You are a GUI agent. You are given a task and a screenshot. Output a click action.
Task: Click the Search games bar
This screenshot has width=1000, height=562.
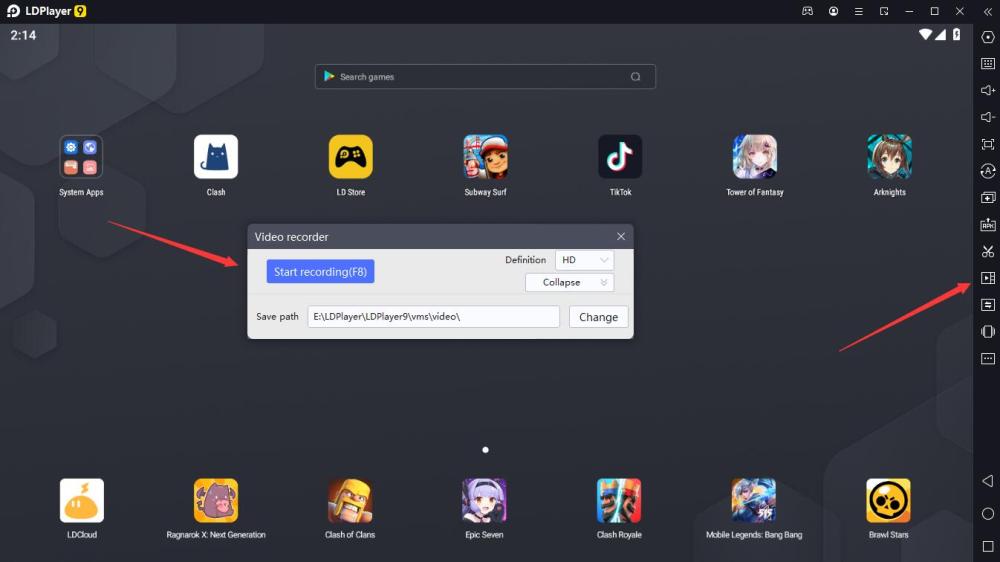coord(485,77)
